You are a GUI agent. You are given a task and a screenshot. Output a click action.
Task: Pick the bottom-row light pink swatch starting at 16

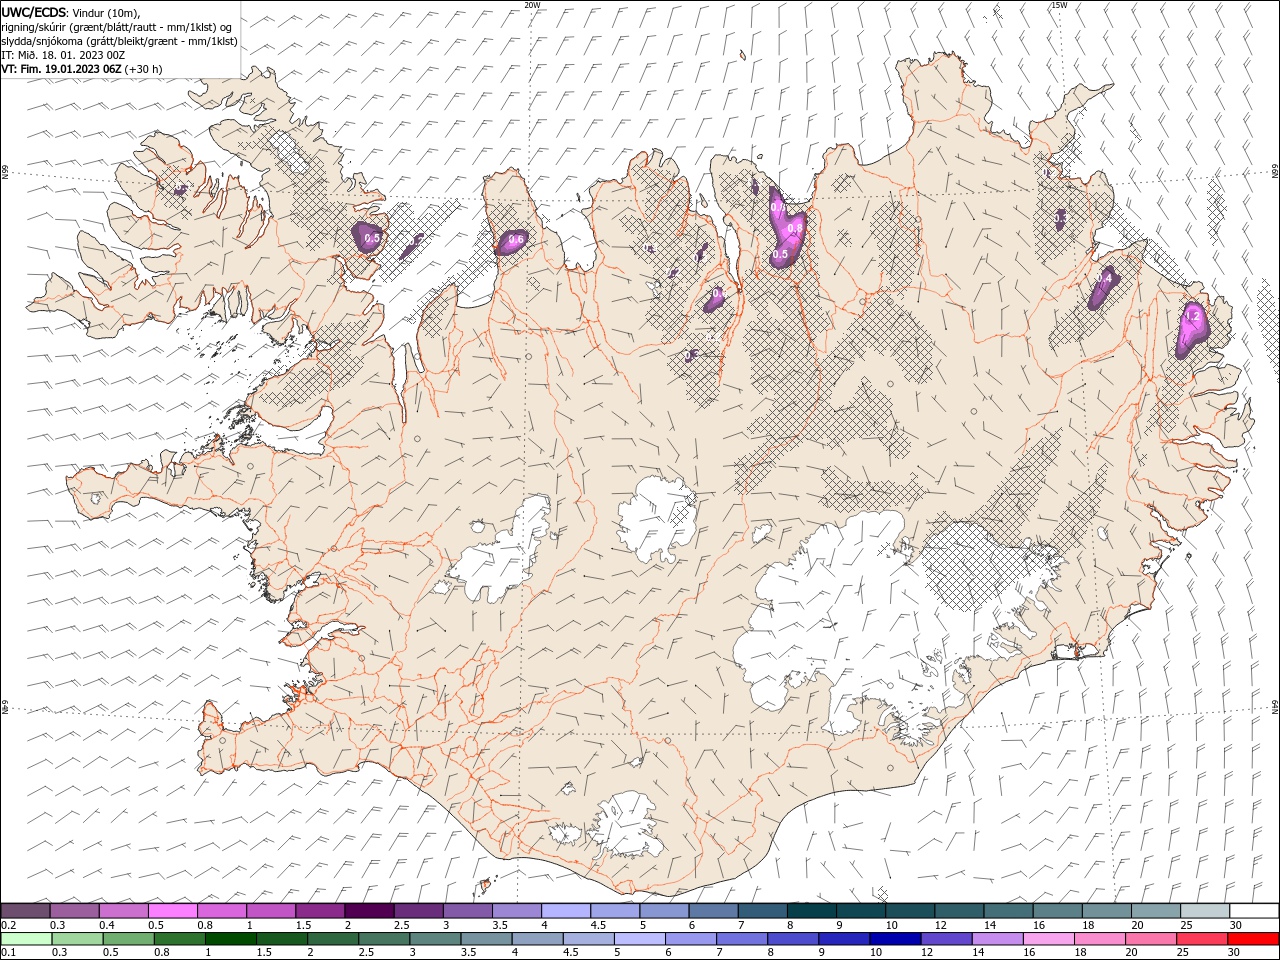click(1048, 938)
